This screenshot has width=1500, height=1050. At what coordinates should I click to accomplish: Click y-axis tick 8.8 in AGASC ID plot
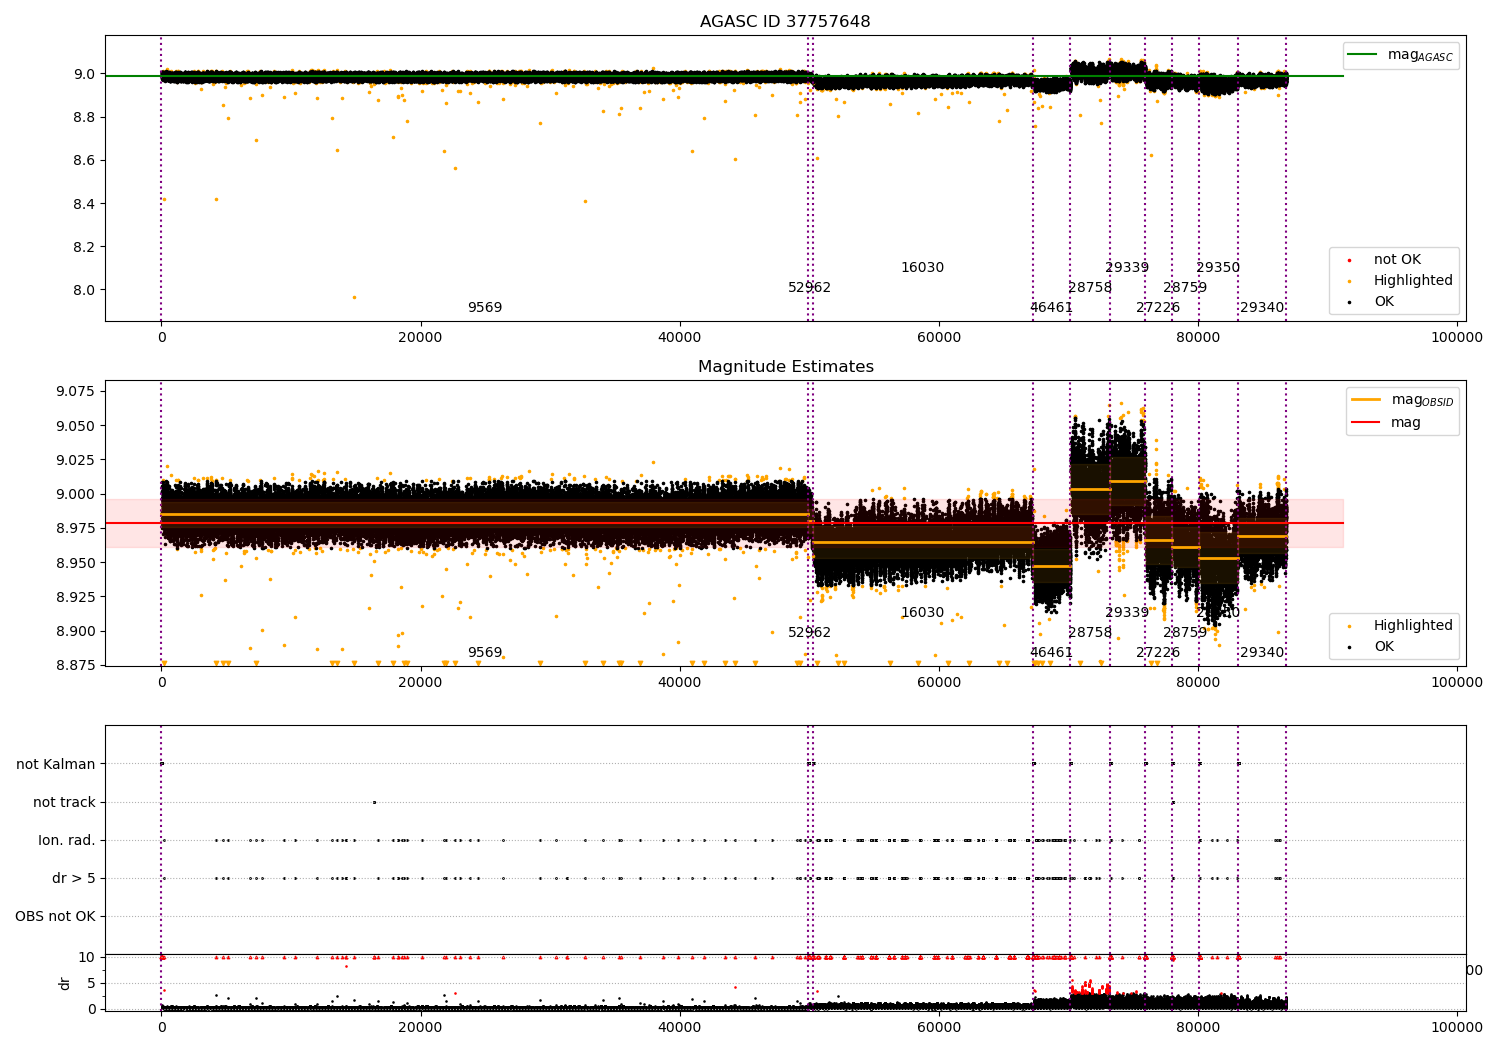point(84,117)
